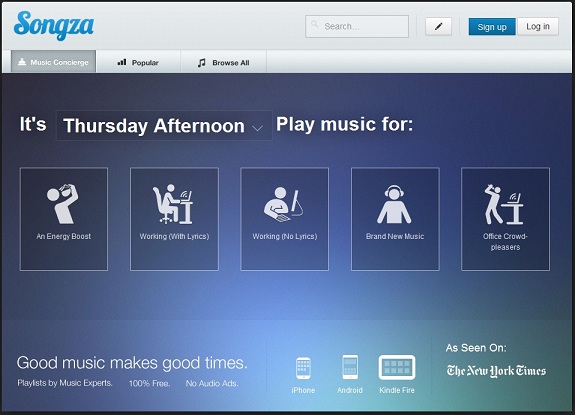Click the Working (With Lyrics) label
This screenshot has height=415, width=575.
[174, 236]
